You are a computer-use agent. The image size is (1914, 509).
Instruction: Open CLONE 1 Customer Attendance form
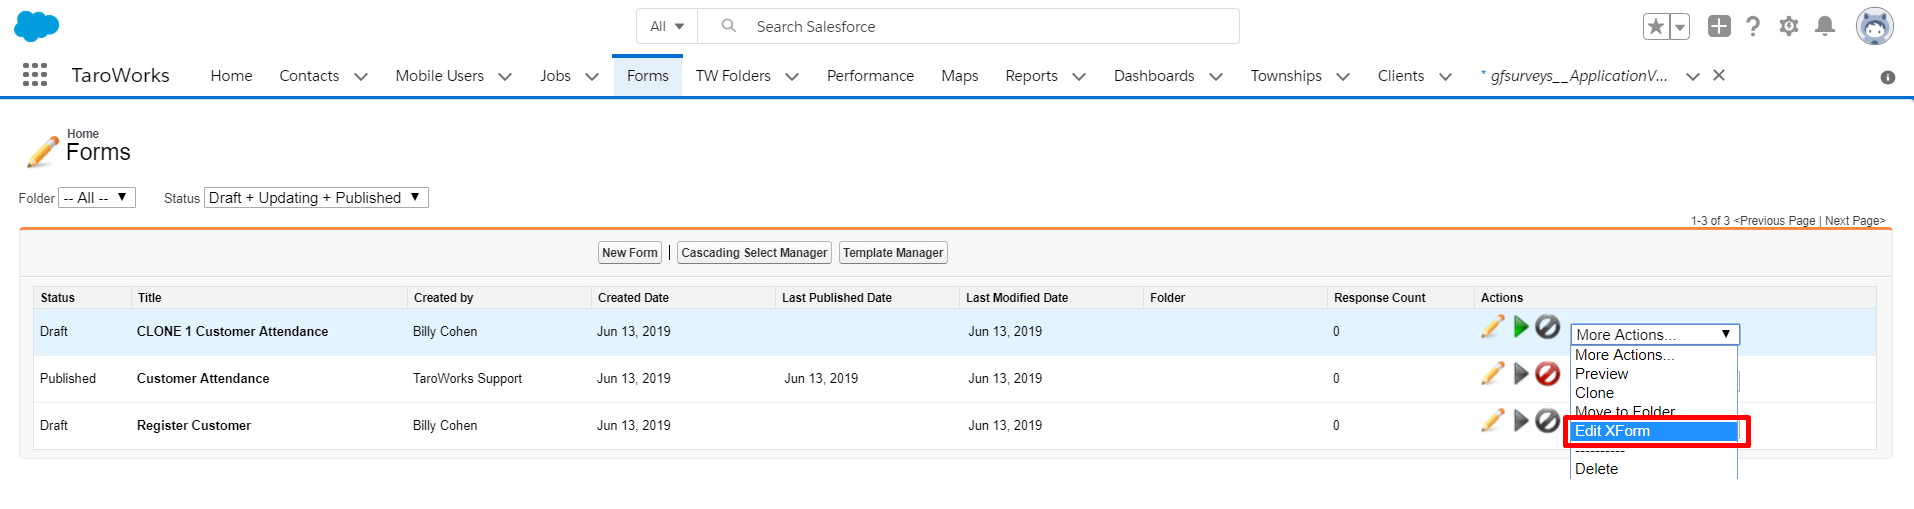tap(232, 332)
